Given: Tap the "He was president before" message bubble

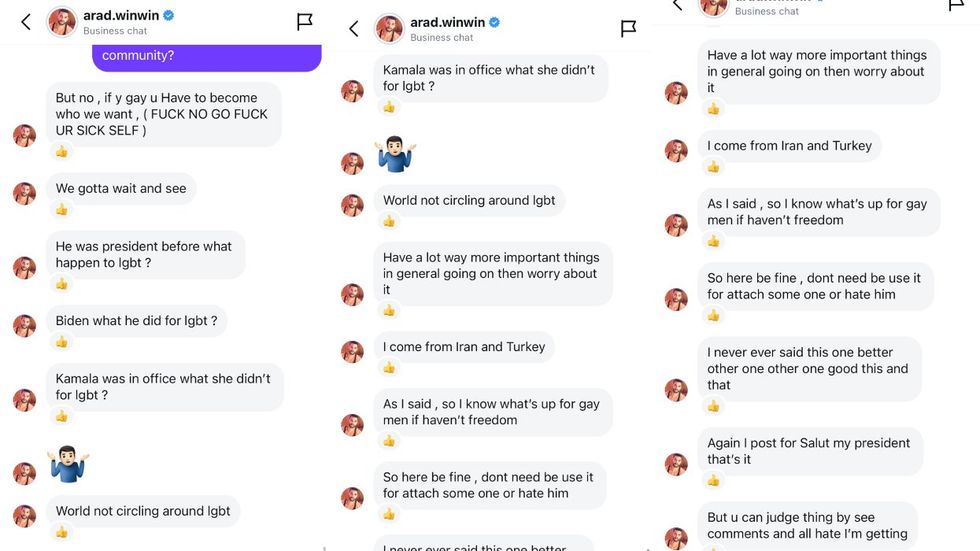Looking at the screenshot, I should click(x=145, y=255).
